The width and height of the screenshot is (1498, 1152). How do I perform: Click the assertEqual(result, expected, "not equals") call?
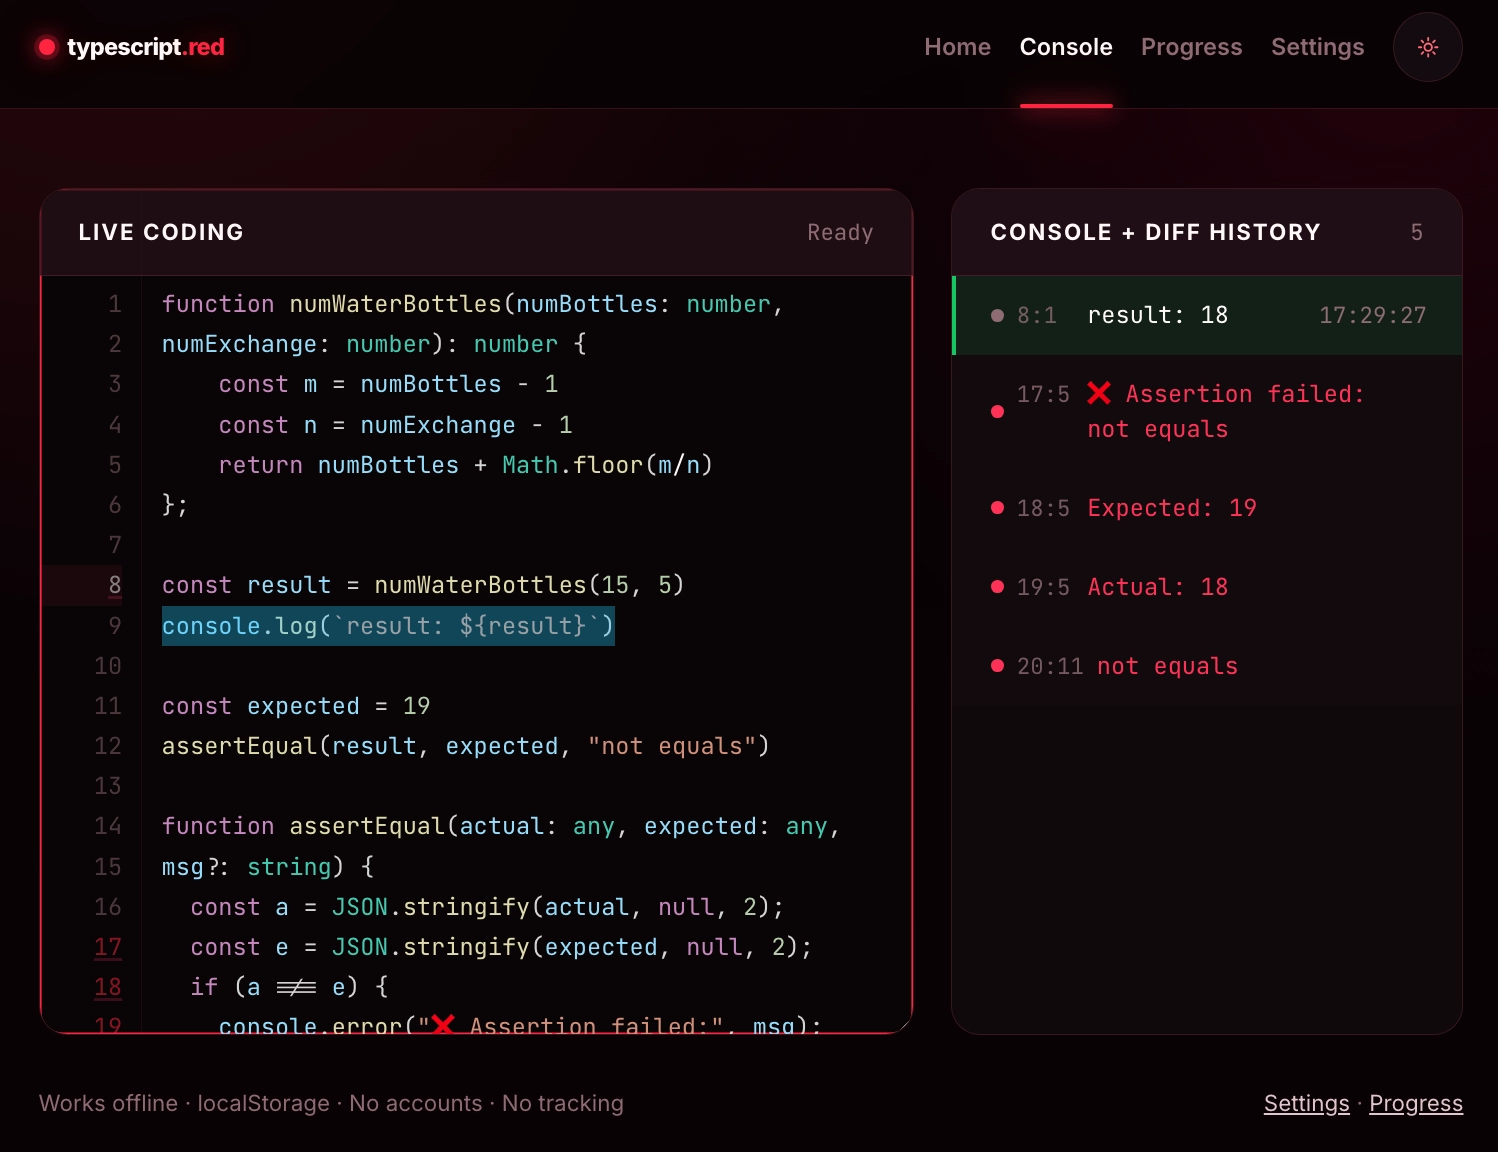tap(465, 746)
